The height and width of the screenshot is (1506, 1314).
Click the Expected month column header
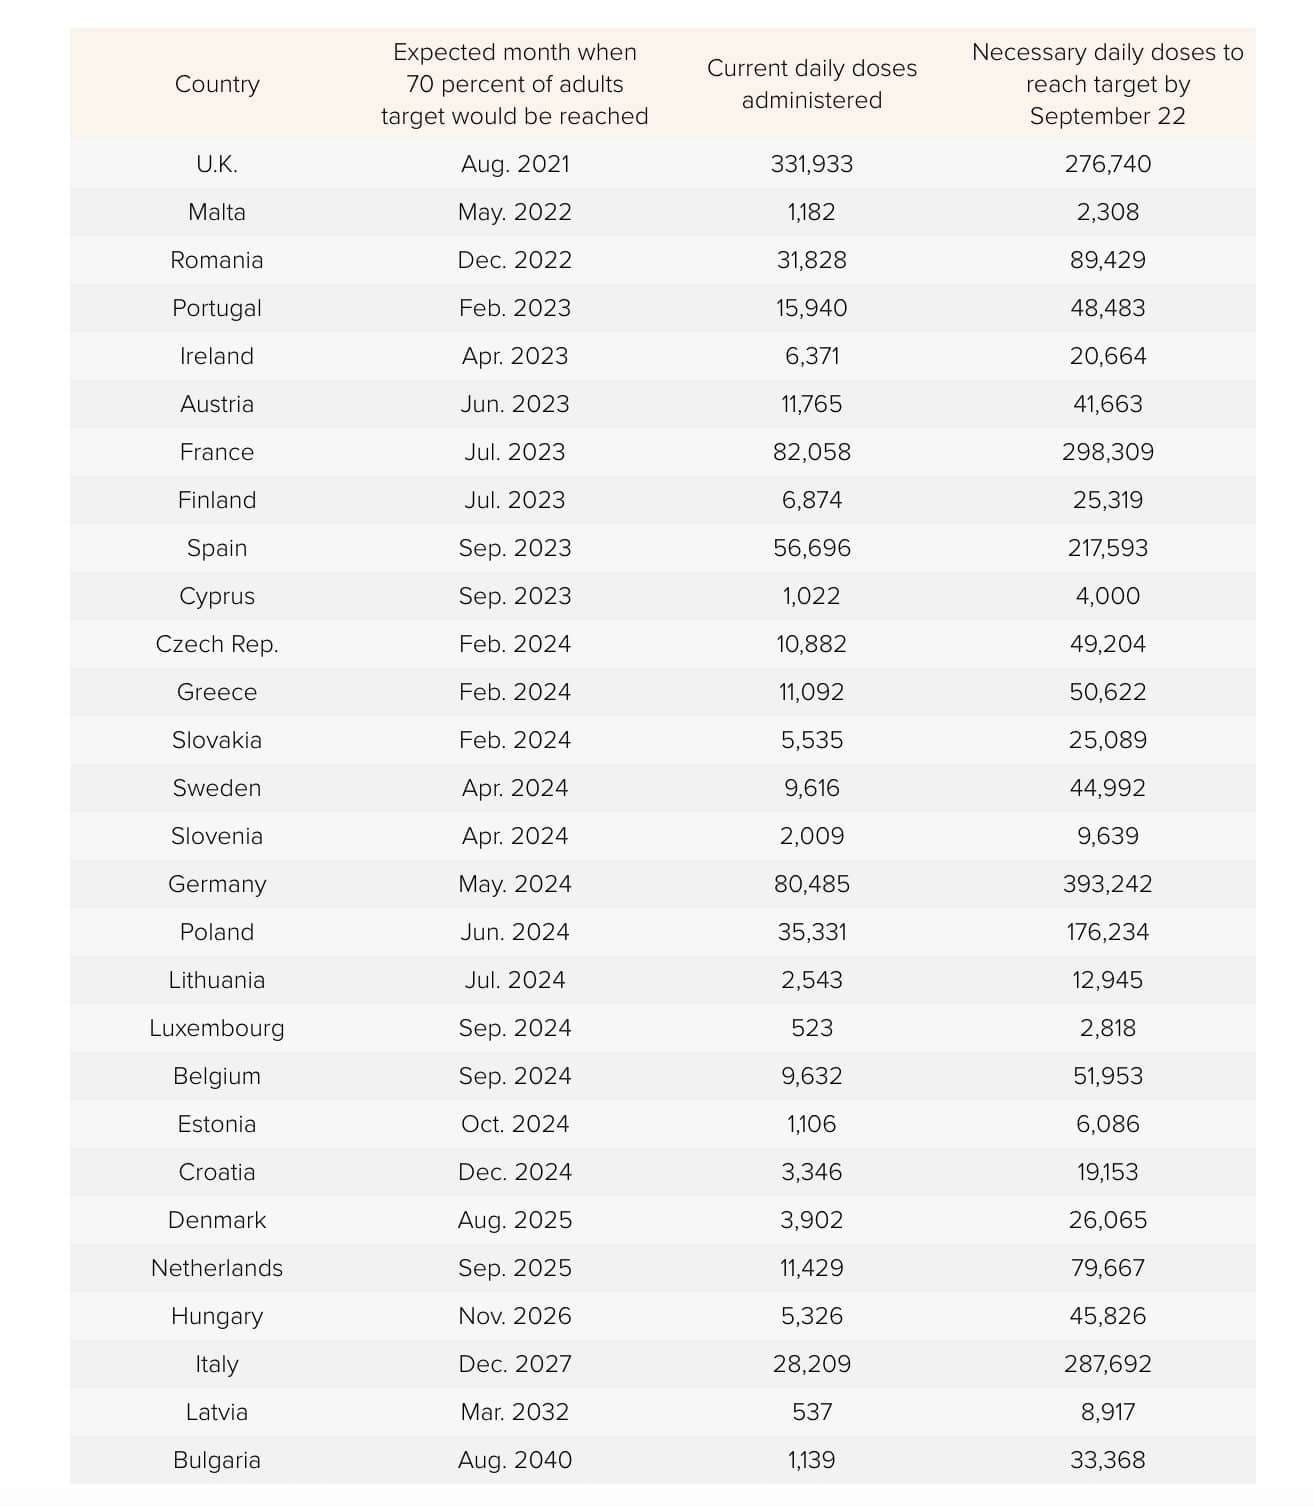tap(514, 84)
